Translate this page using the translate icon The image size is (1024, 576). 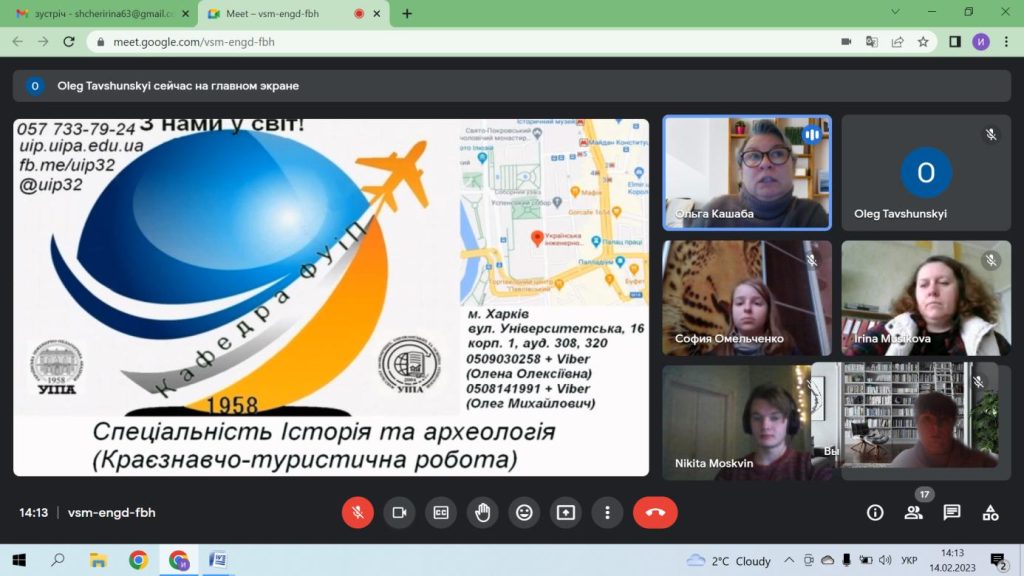(x=872, y=42)
